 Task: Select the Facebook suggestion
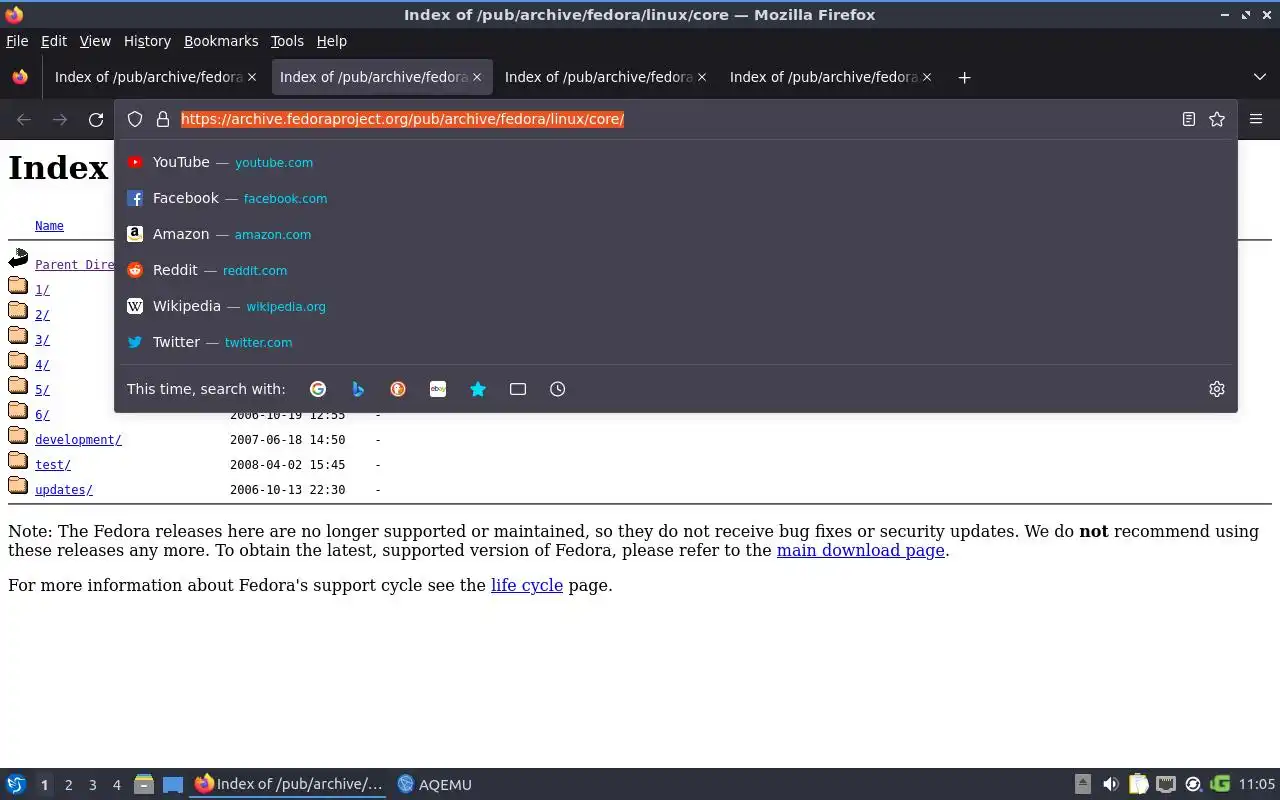pyautogui.click(x=676, y=198)
